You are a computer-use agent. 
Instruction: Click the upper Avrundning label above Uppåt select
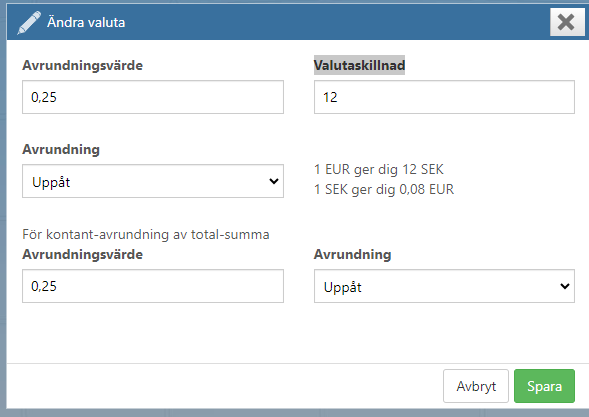point(61,150)
